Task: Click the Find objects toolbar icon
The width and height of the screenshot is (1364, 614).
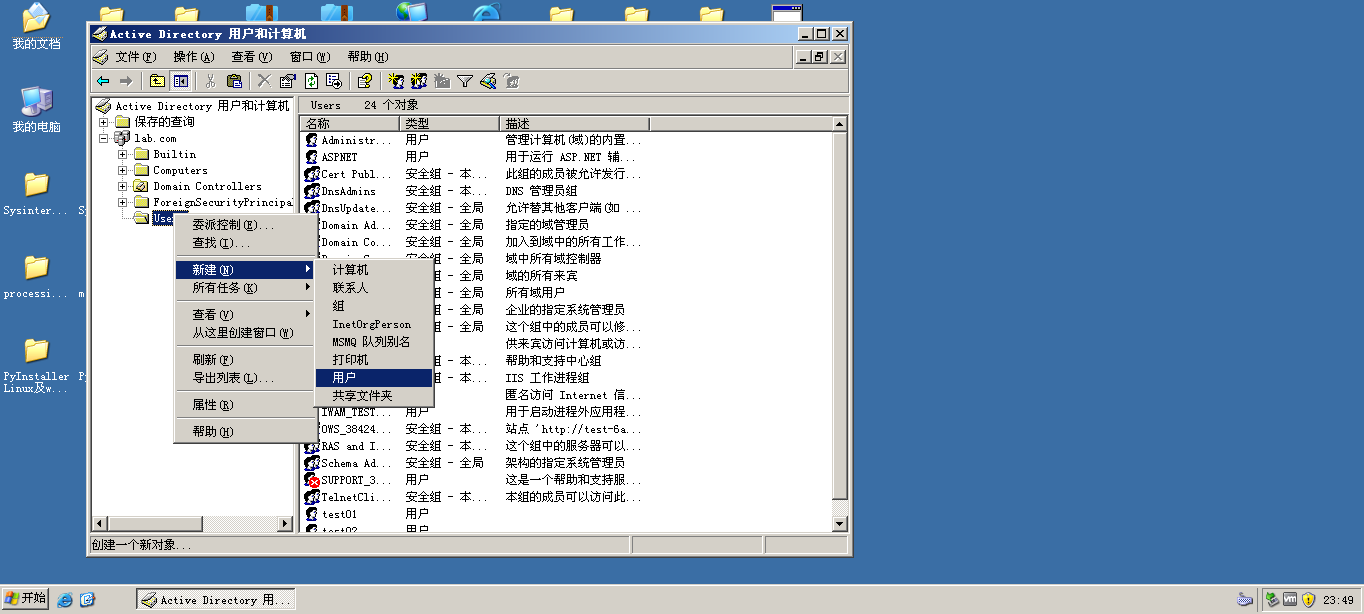Action: [488, 81]
